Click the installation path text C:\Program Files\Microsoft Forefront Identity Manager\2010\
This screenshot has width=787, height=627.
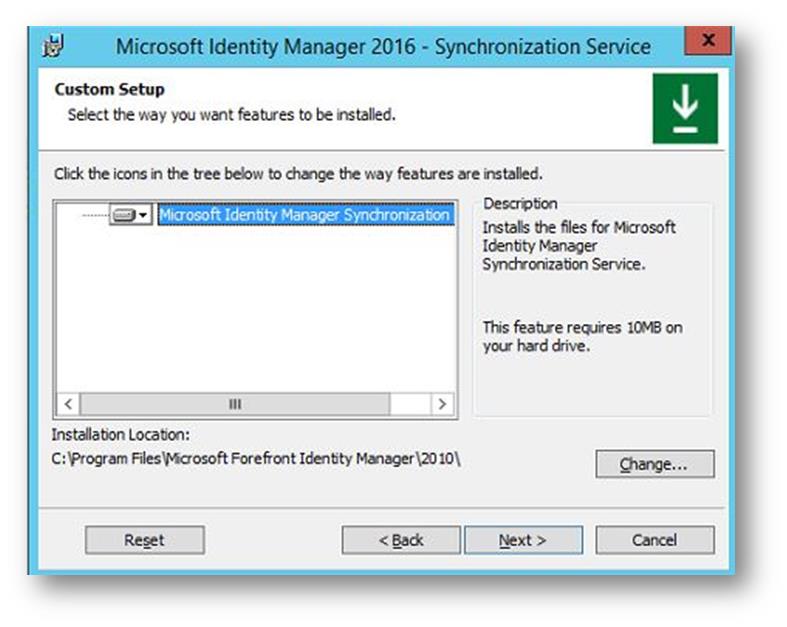[x=256, y=459]
